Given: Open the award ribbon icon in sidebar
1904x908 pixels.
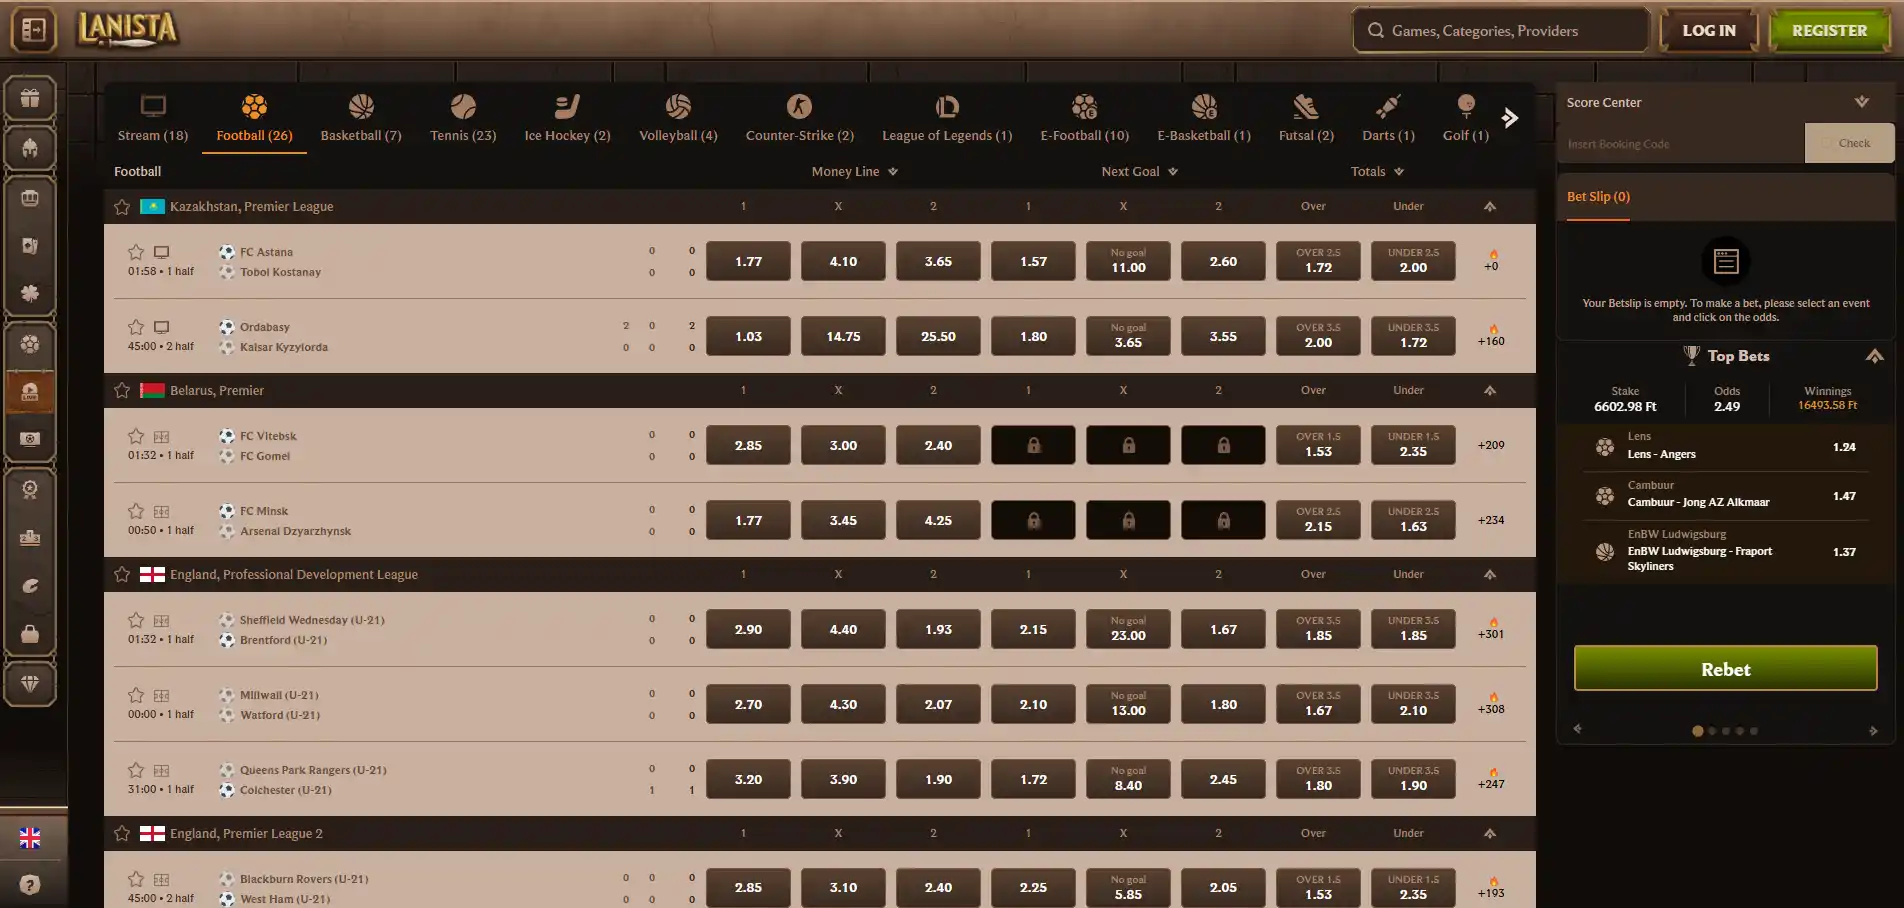Looking at the screenshot, I should [x=30, y=489].
